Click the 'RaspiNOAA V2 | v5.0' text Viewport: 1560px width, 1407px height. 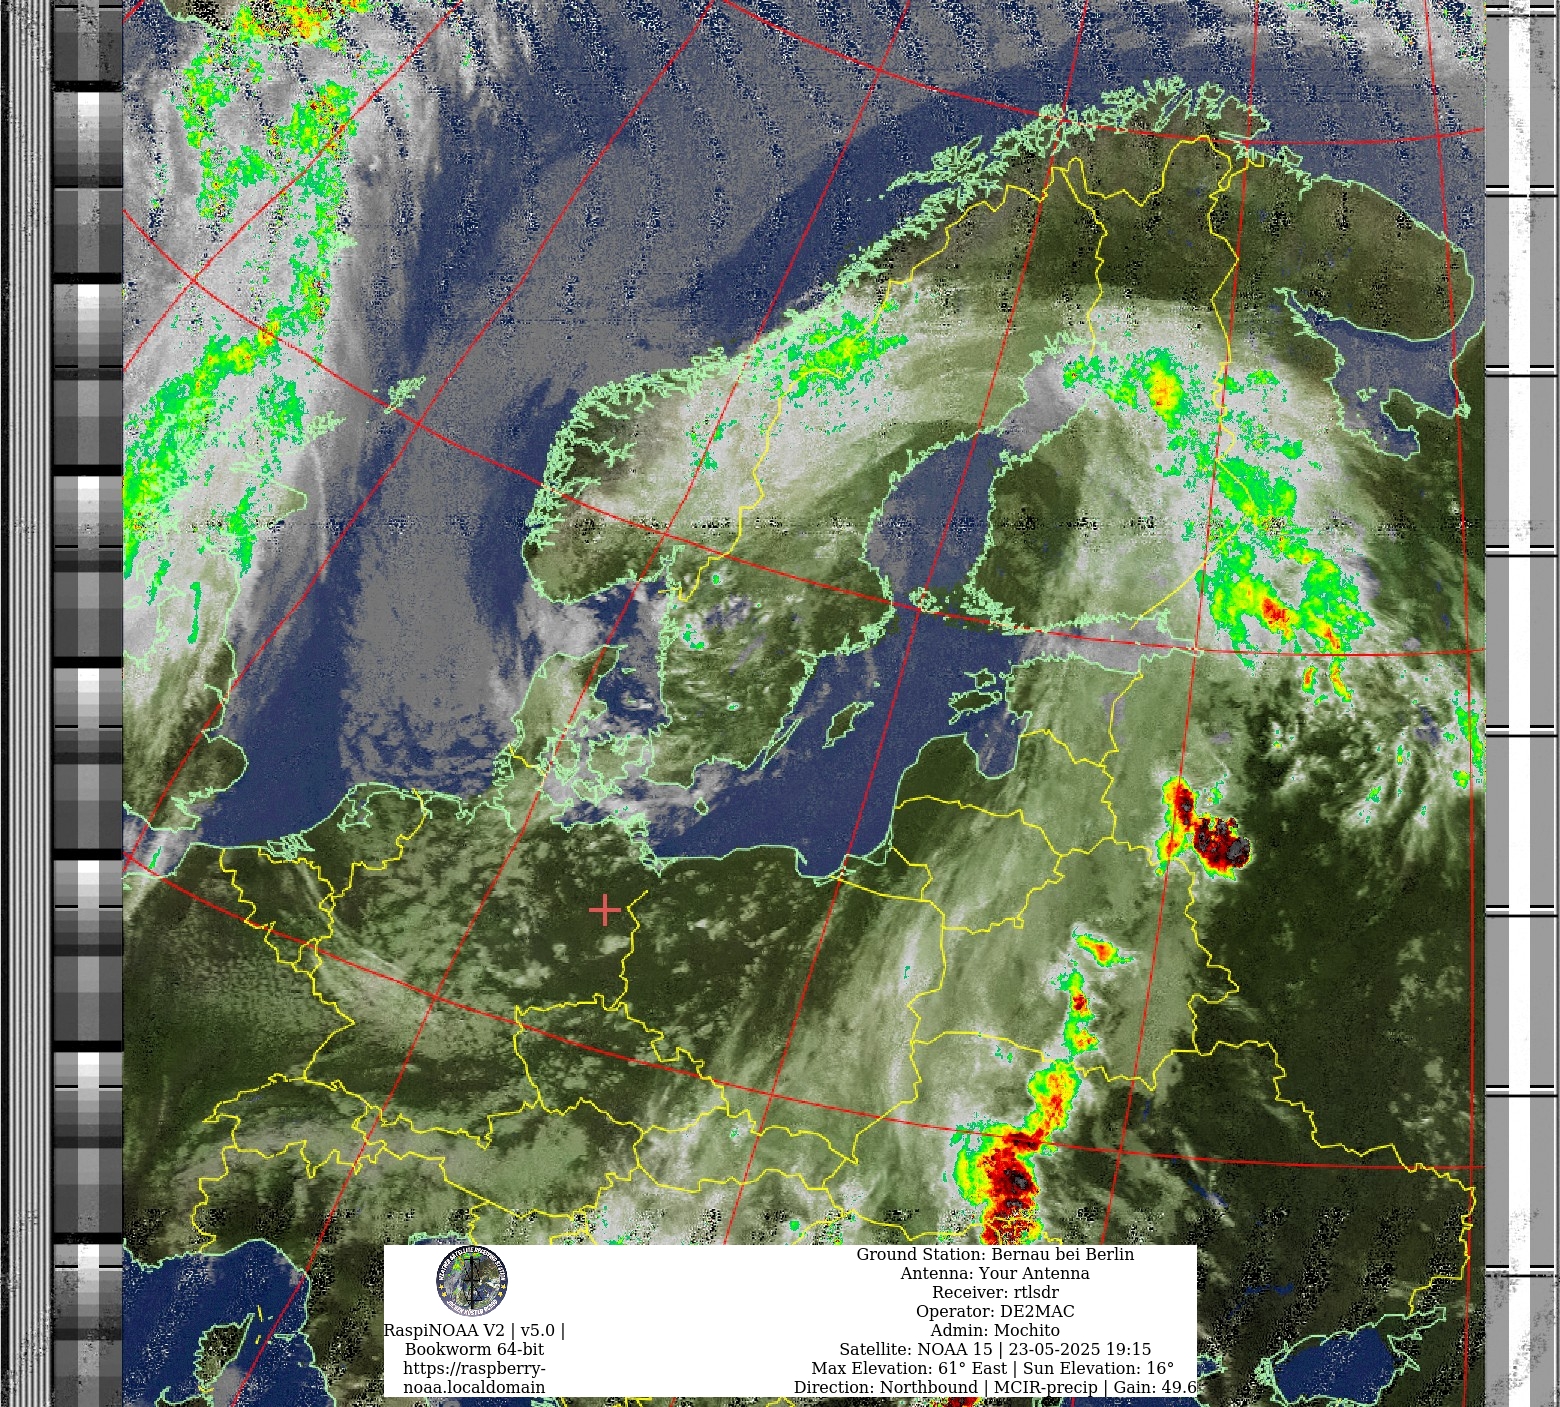click(474, 1330)
